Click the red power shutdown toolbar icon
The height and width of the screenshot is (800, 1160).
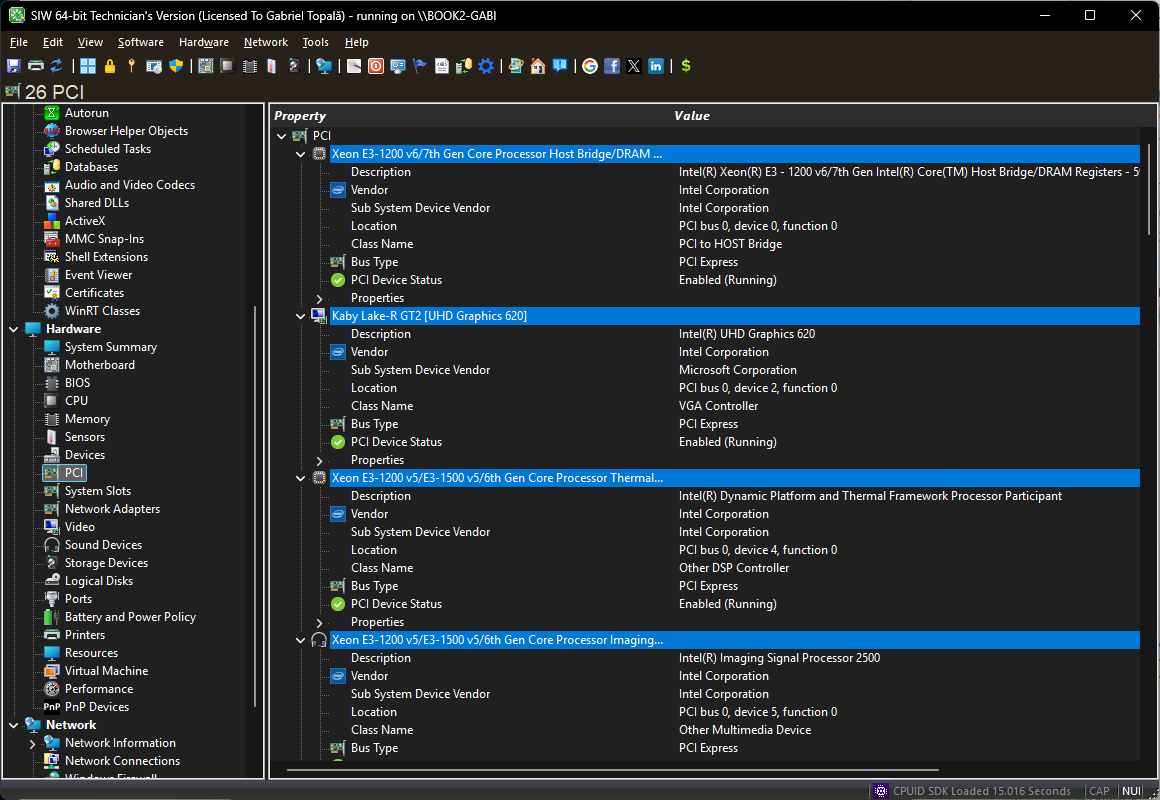click(376, 66)
